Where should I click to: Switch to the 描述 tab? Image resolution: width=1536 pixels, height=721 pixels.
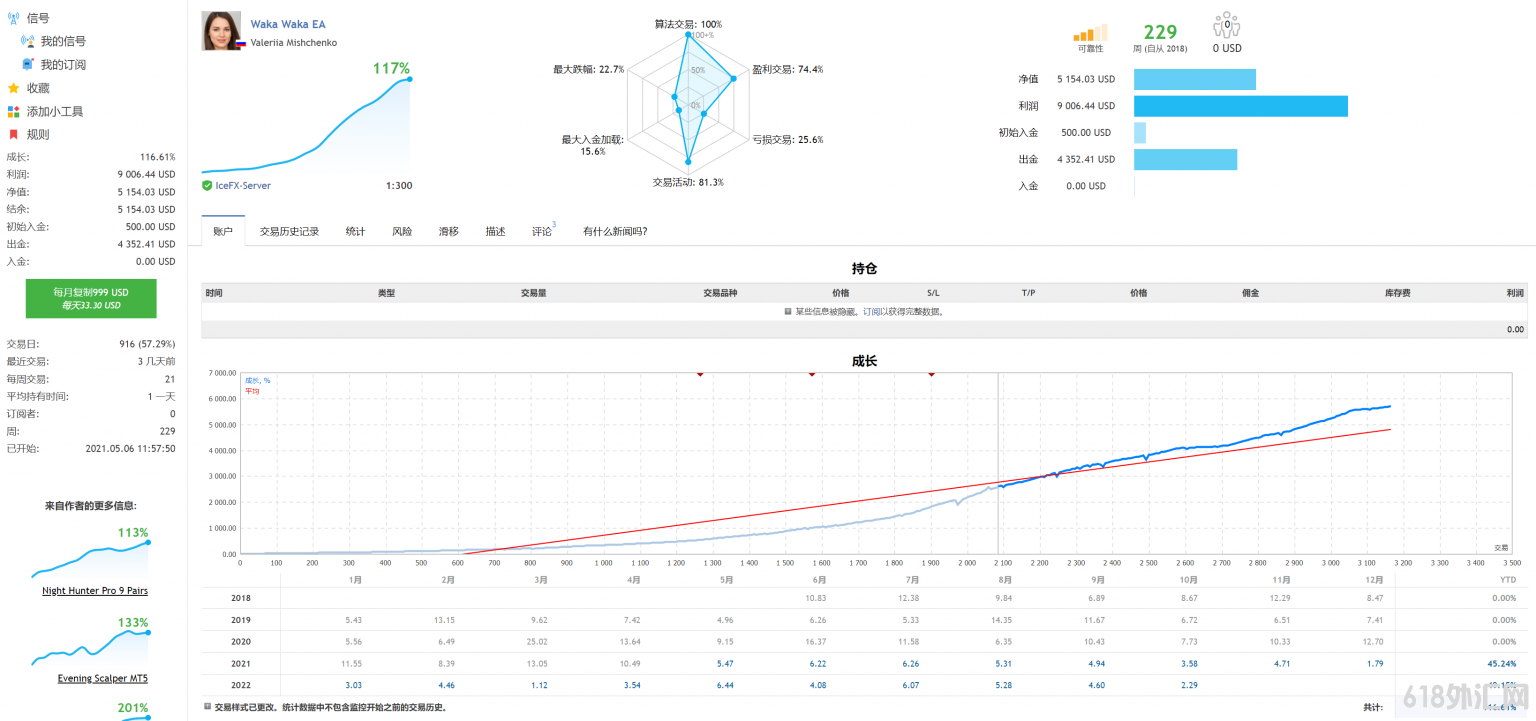pos(495,231)
